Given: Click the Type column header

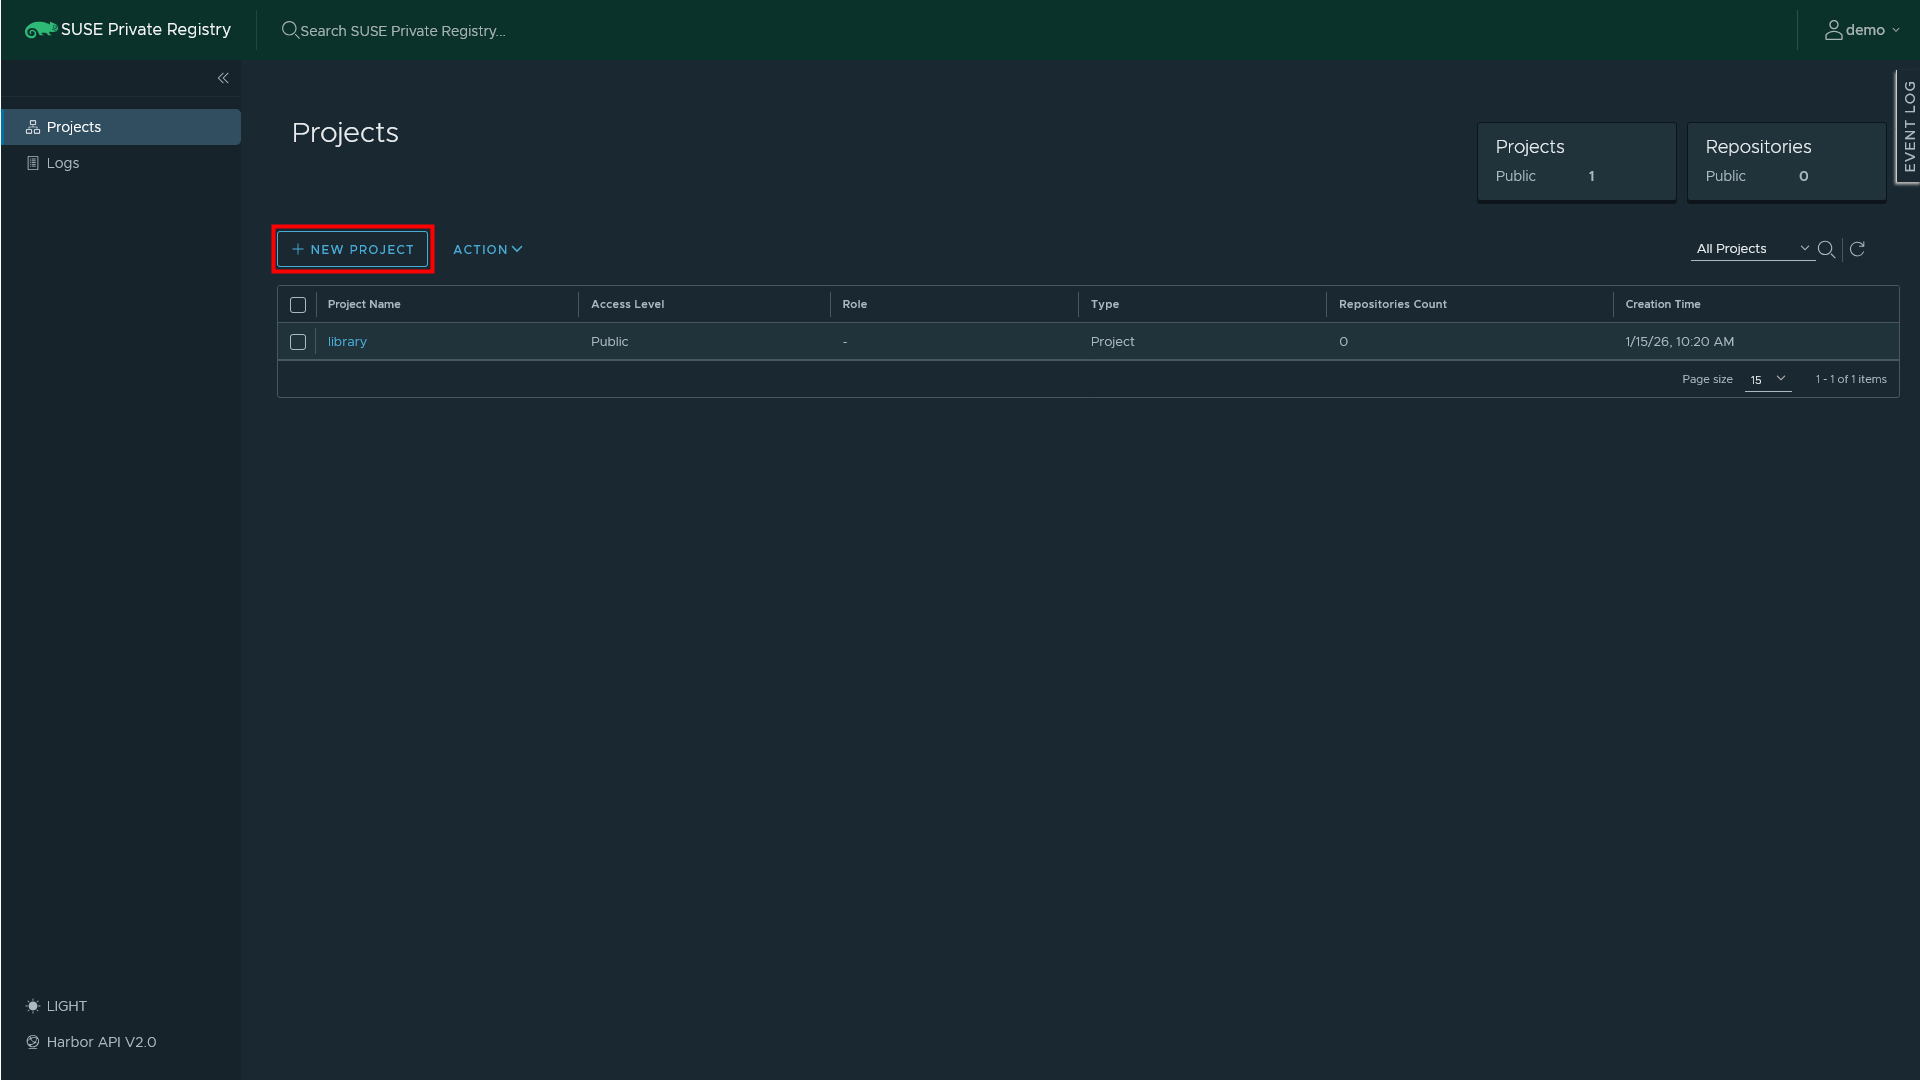Looking at the screenshot, I should coord(1105,304).
